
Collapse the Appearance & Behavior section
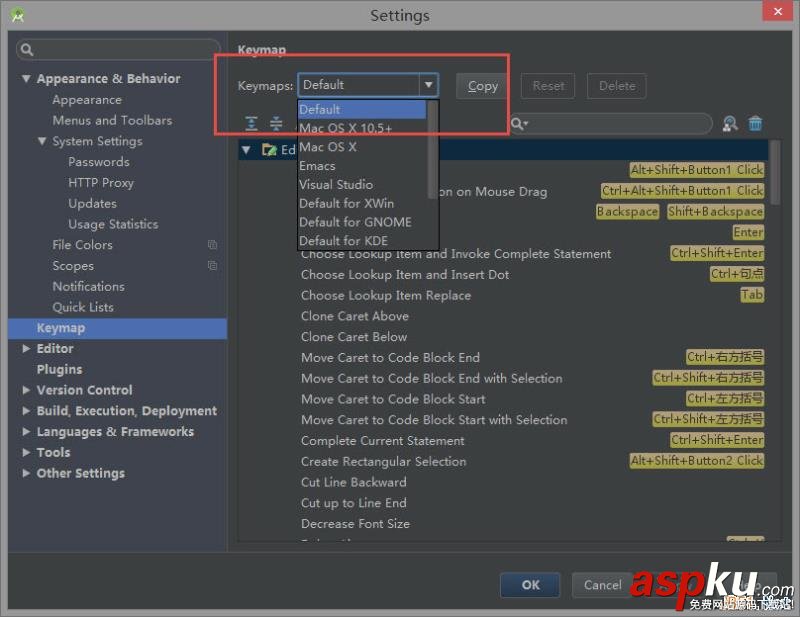coord(25,78)
